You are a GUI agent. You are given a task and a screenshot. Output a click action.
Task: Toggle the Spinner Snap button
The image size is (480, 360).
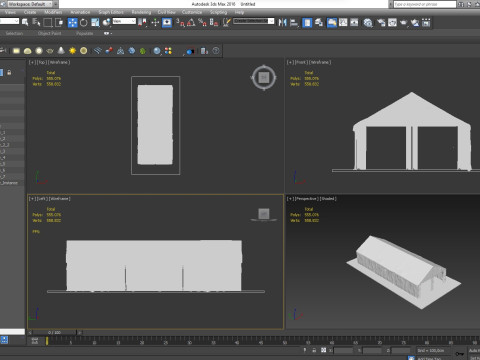(x=214, y=22)
